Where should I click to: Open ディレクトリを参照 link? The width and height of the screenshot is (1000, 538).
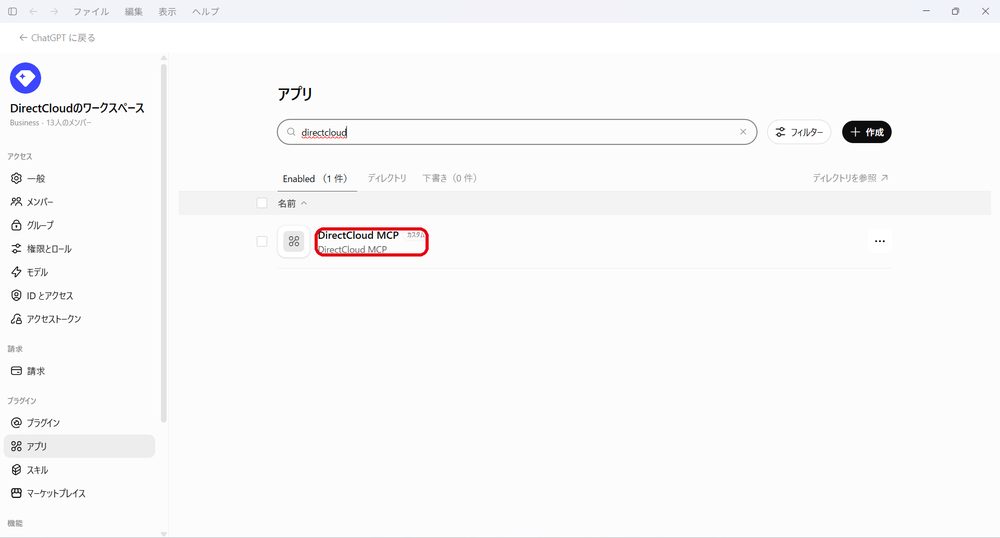tap(850, 178)
